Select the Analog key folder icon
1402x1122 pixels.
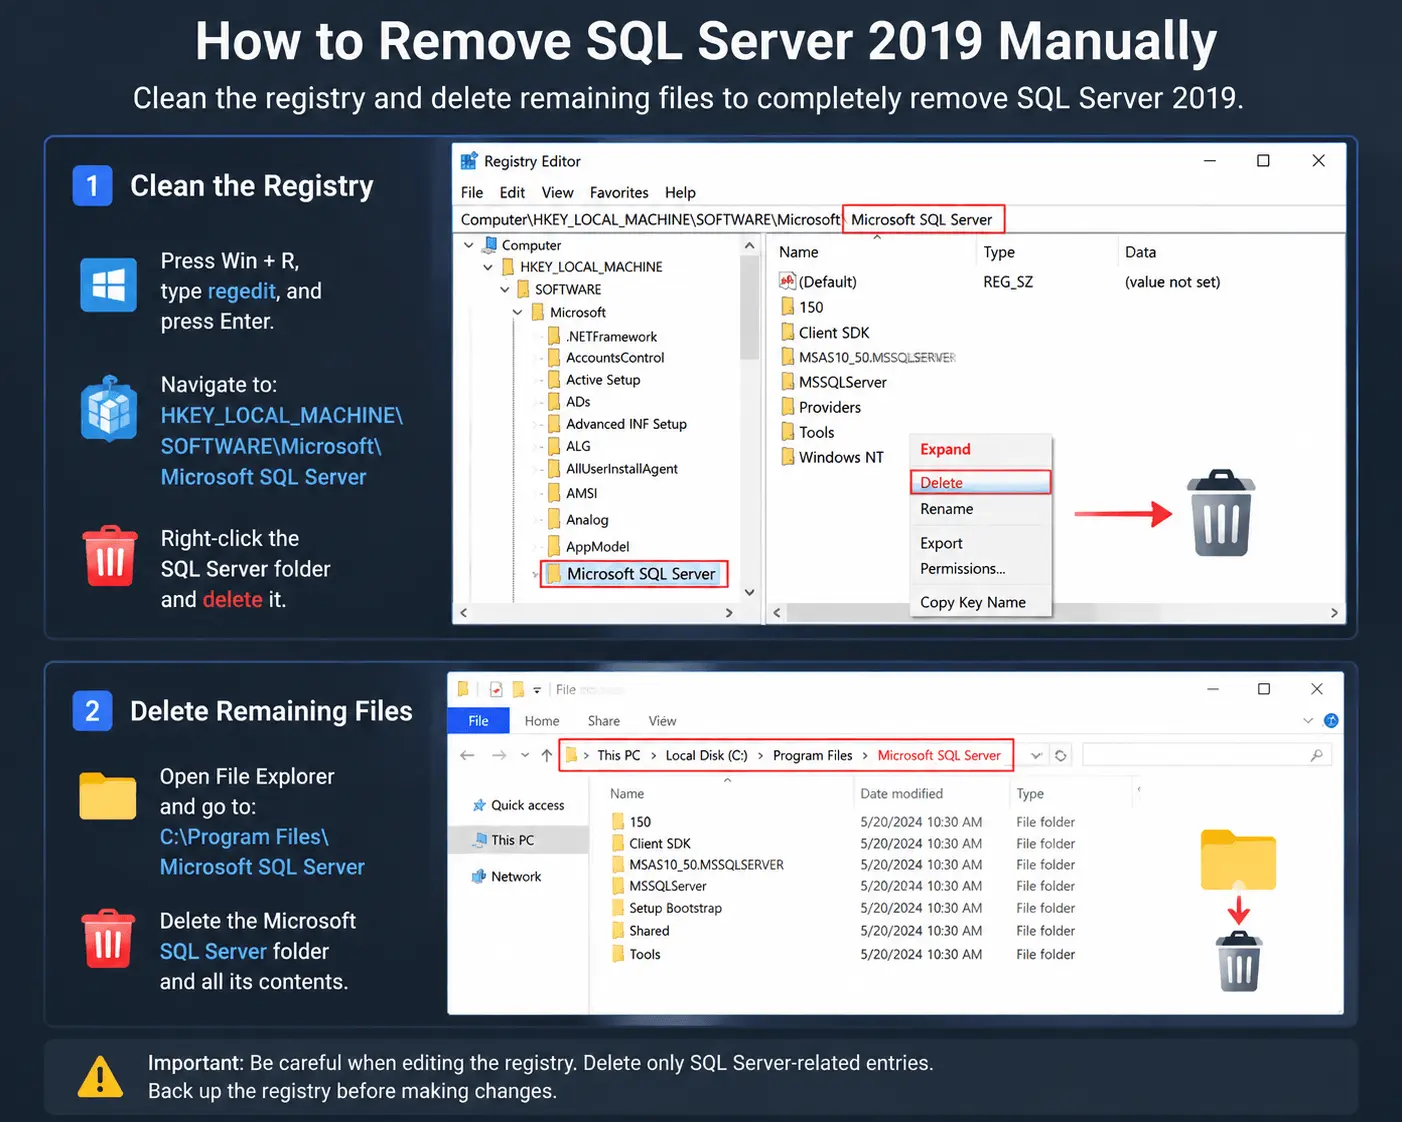(554, 519)
